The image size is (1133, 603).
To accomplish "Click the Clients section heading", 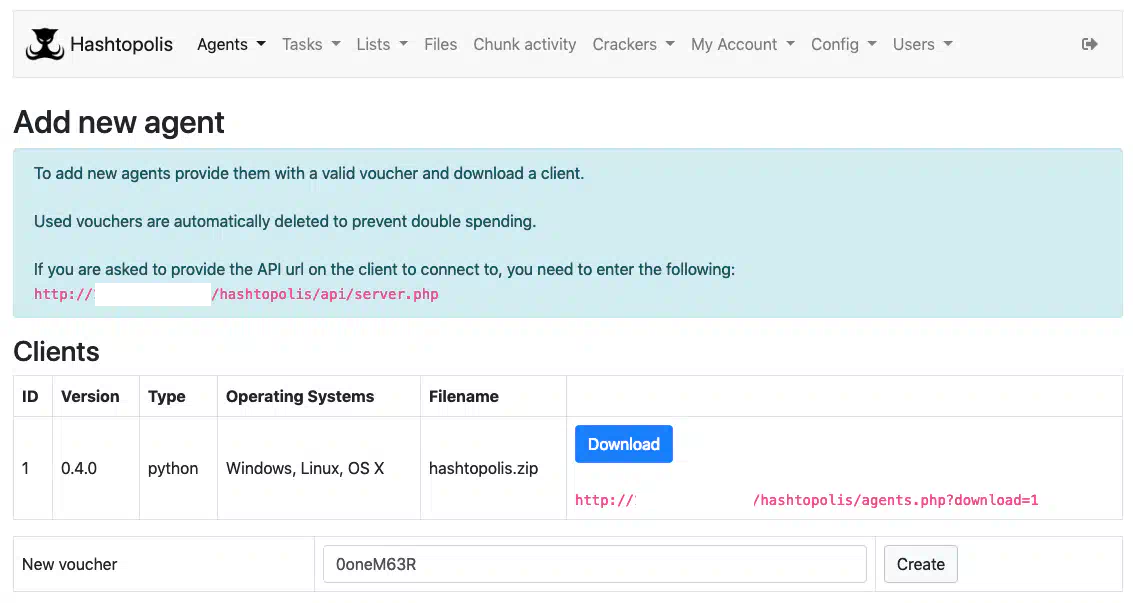I will tap(56, 352).
